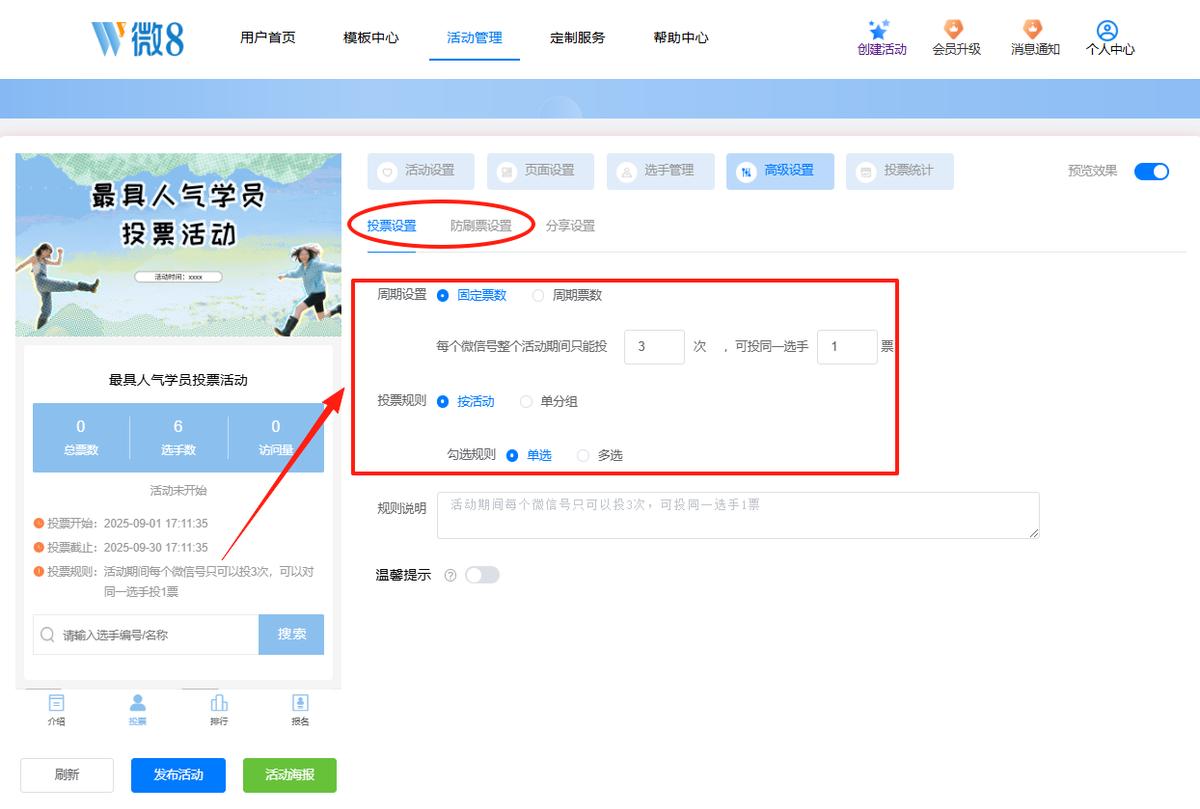Switch to 投票统计 tab
The height and width of the screenshot is (809, 1200).
click(x=900, y=171)
